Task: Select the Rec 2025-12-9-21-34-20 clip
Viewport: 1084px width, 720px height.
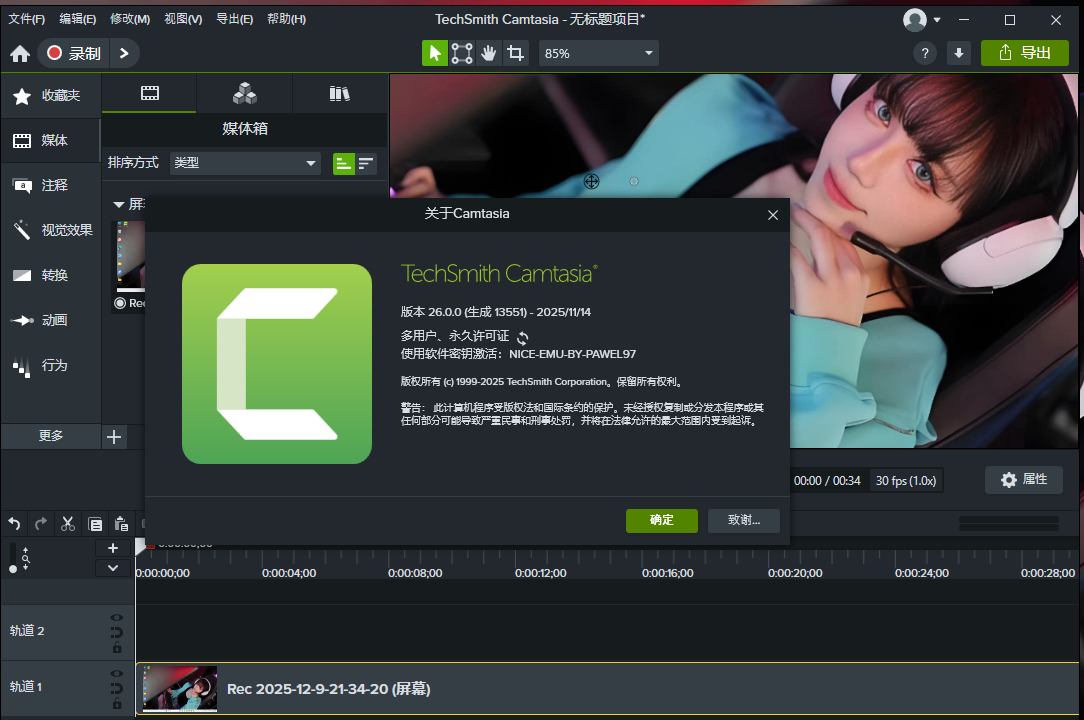Action: pyautogui.click(x=608, y=689)
